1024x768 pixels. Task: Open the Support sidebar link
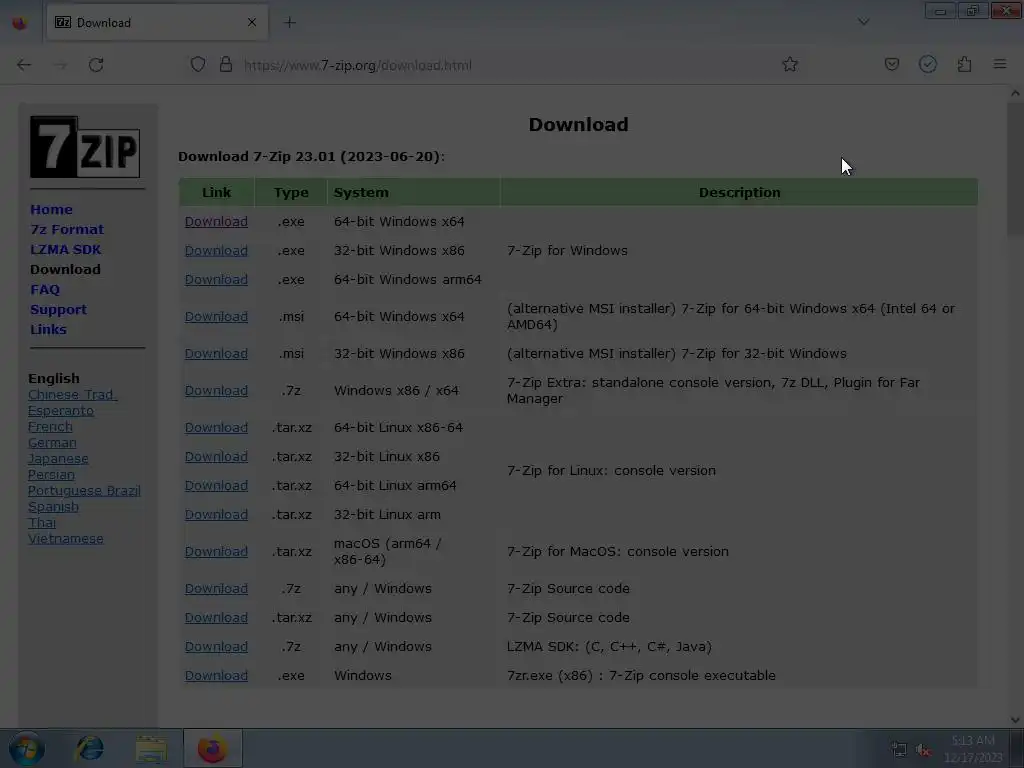(x=58, y=310)
